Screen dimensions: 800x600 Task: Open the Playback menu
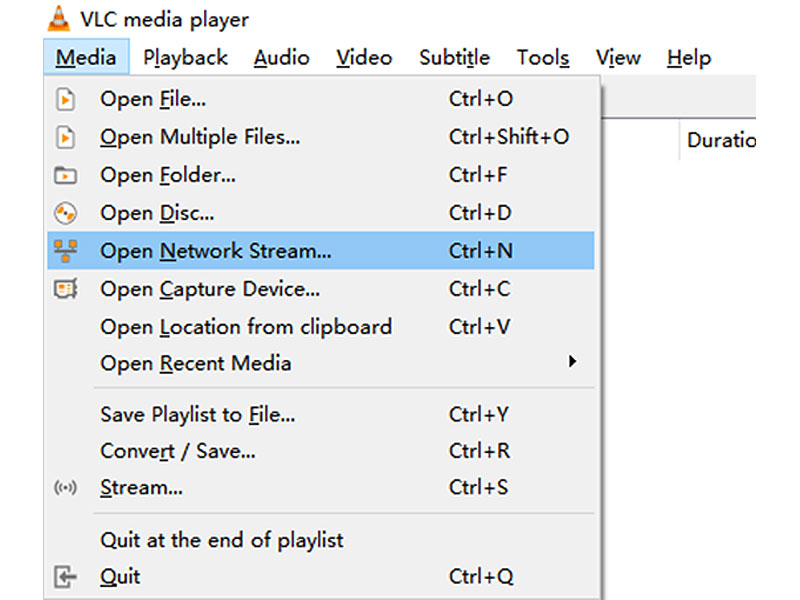pyautogui.click(x=185, y=58)
